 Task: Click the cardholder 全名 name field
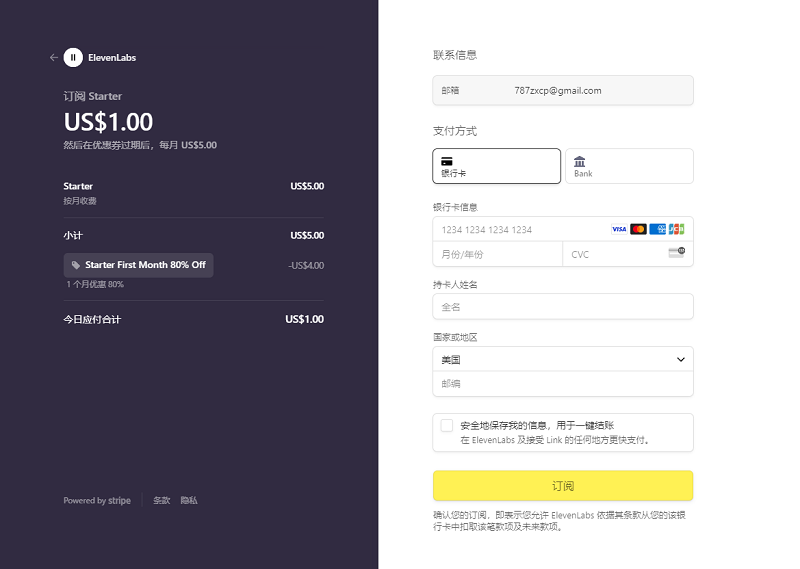(563, 307)
